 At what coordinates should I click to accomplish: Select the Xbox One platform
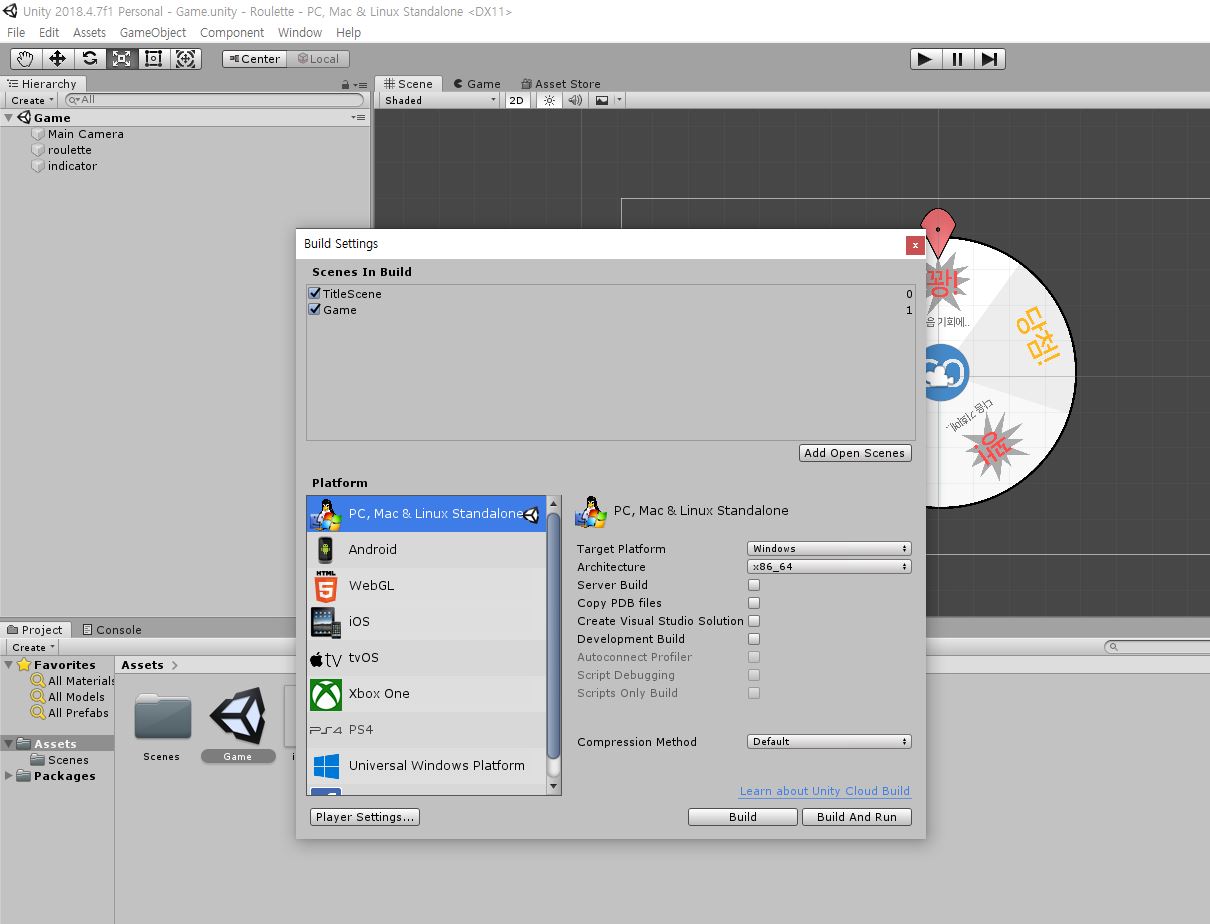point(427,694)
